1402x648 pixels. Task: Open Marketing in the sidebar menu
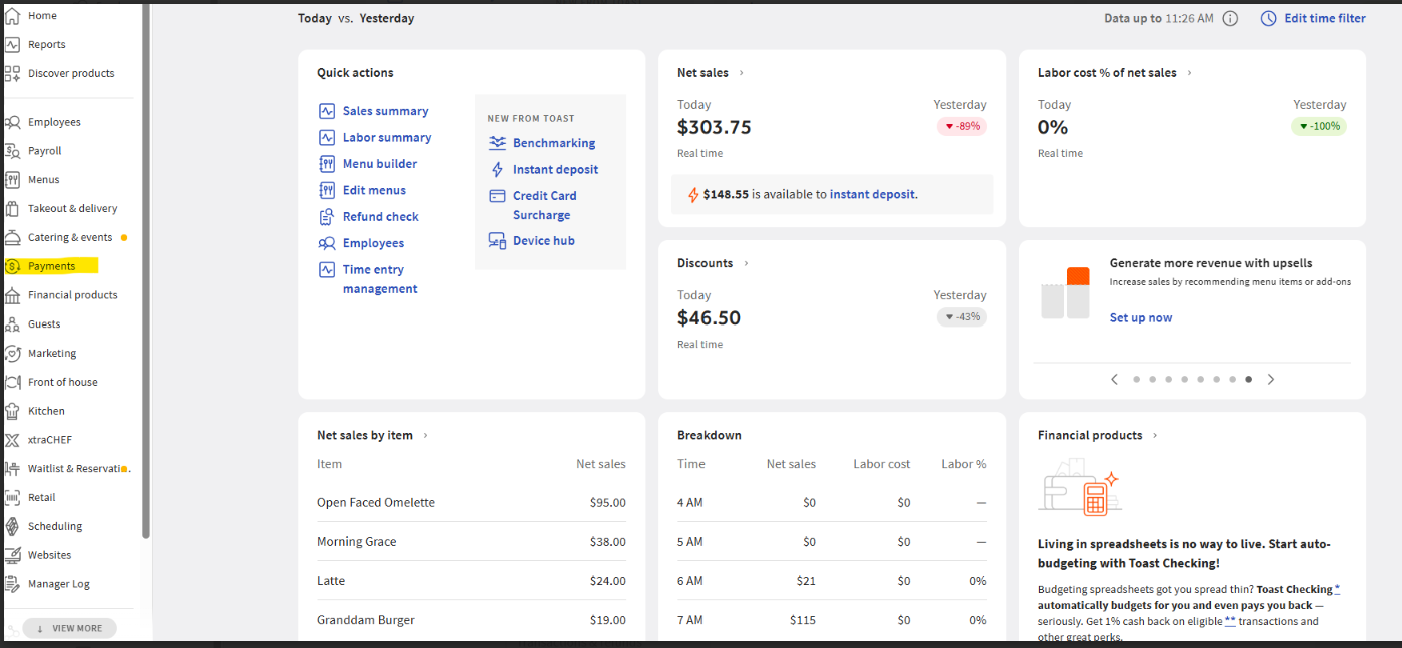[x=52, y=353]
